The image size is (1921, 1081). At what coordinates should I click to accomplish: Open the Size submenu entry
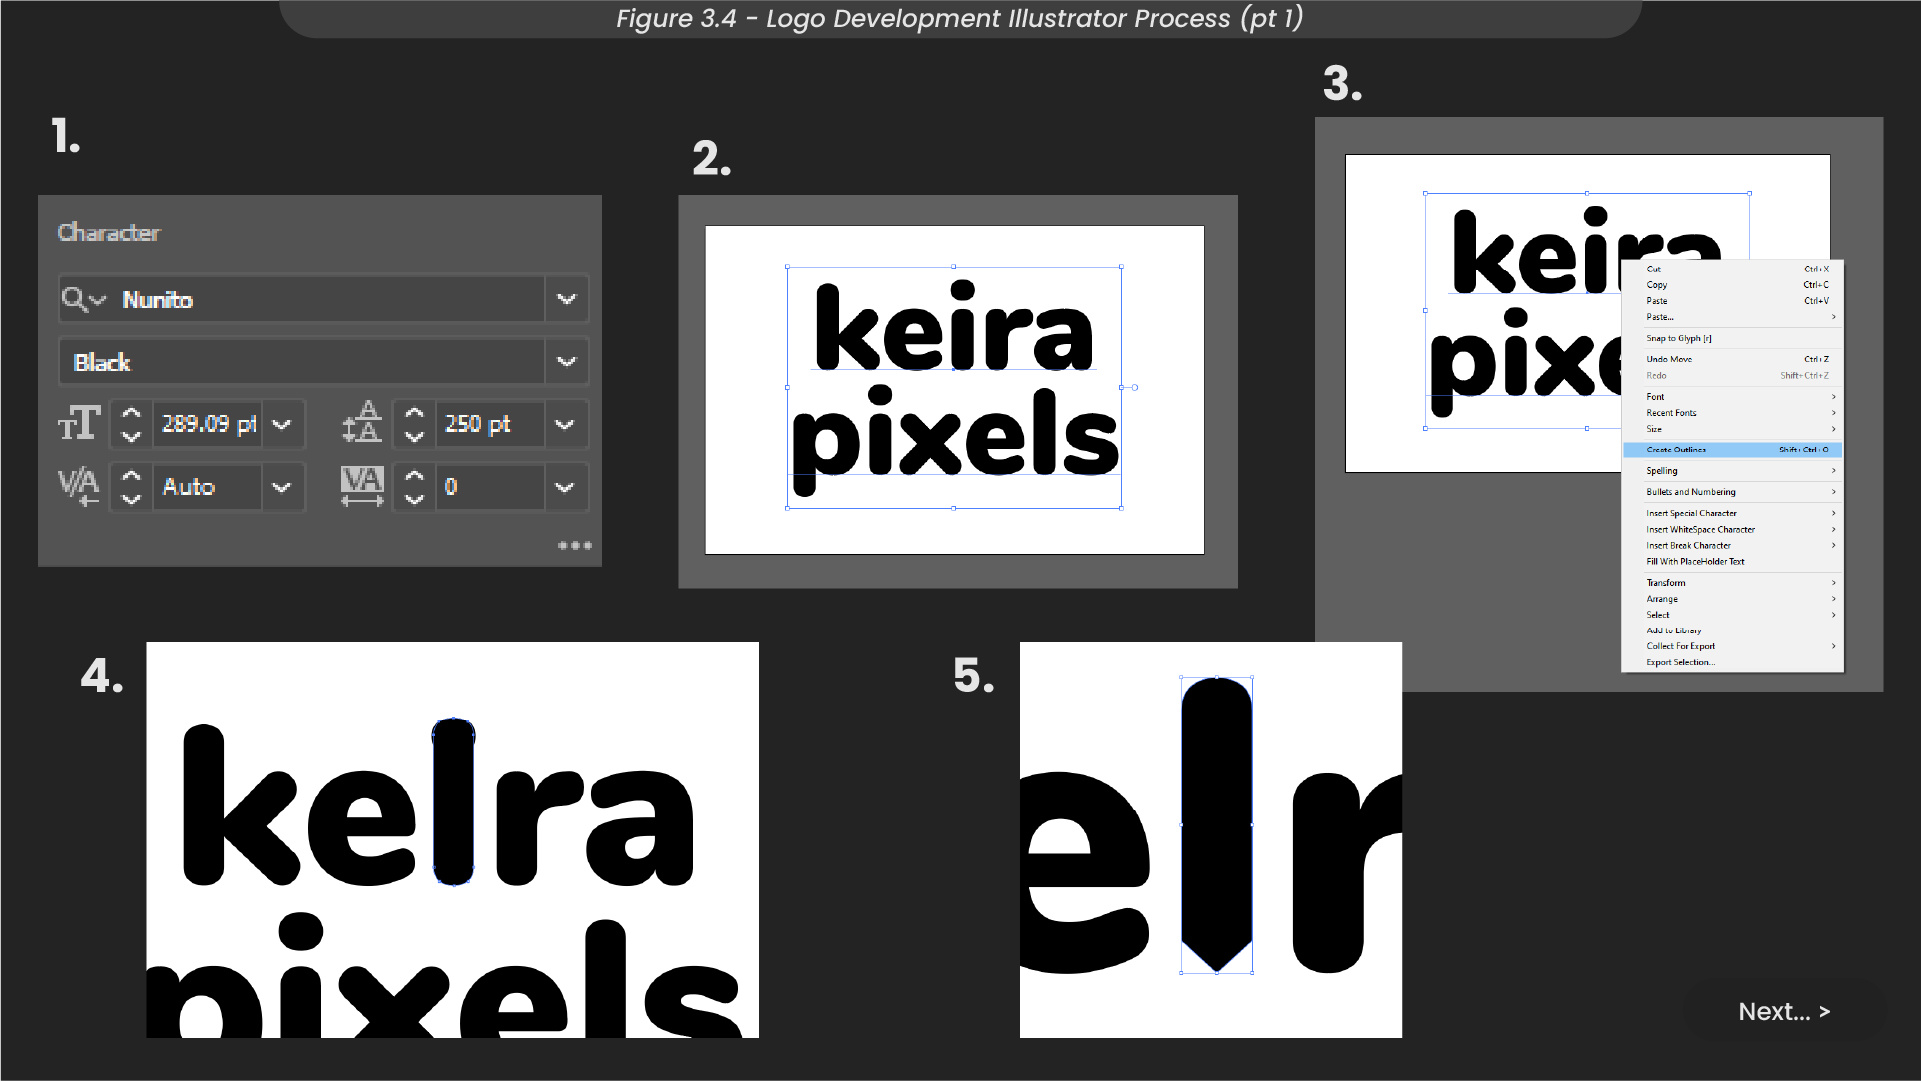tap(1733, 429)
